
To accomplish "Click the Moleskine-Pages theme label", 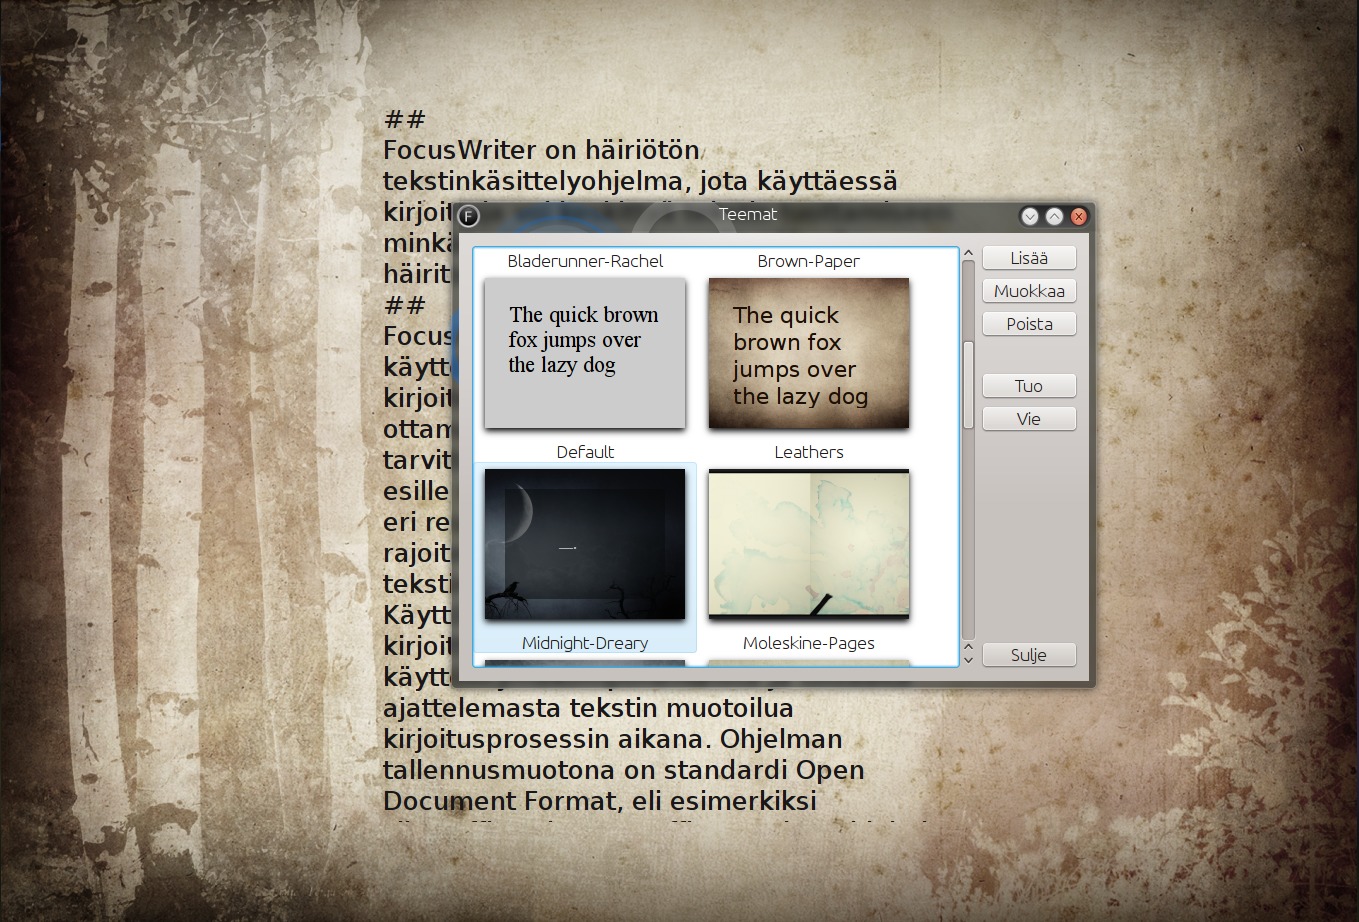I will tap(809, 643).
